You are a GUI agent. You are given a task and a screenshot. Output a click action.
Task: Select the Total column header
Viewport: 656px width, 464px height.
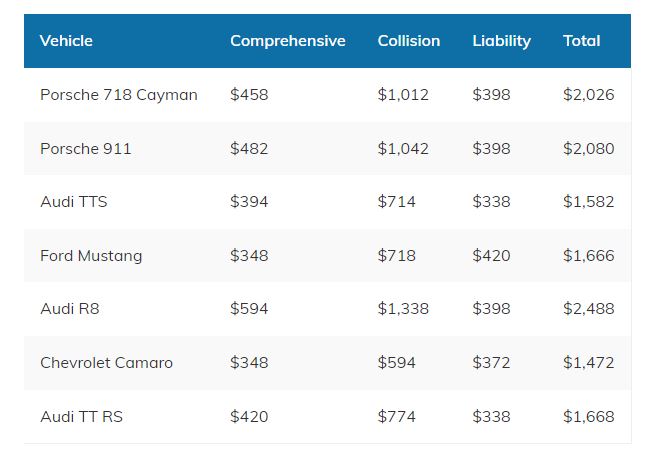(582, 41)
